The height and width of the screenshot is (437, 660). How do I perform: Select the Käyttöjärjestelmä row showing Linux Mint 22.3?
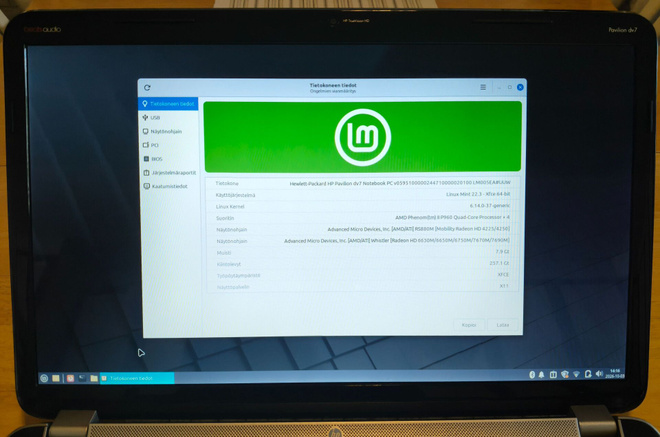coord(362,195)
